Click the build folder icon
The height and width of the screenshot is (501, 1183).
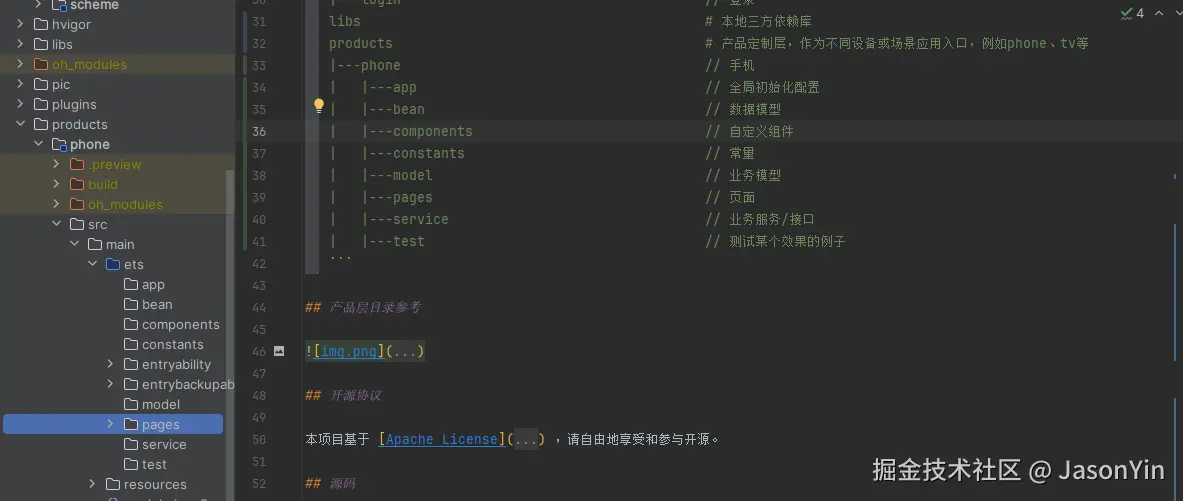point(77,184)
